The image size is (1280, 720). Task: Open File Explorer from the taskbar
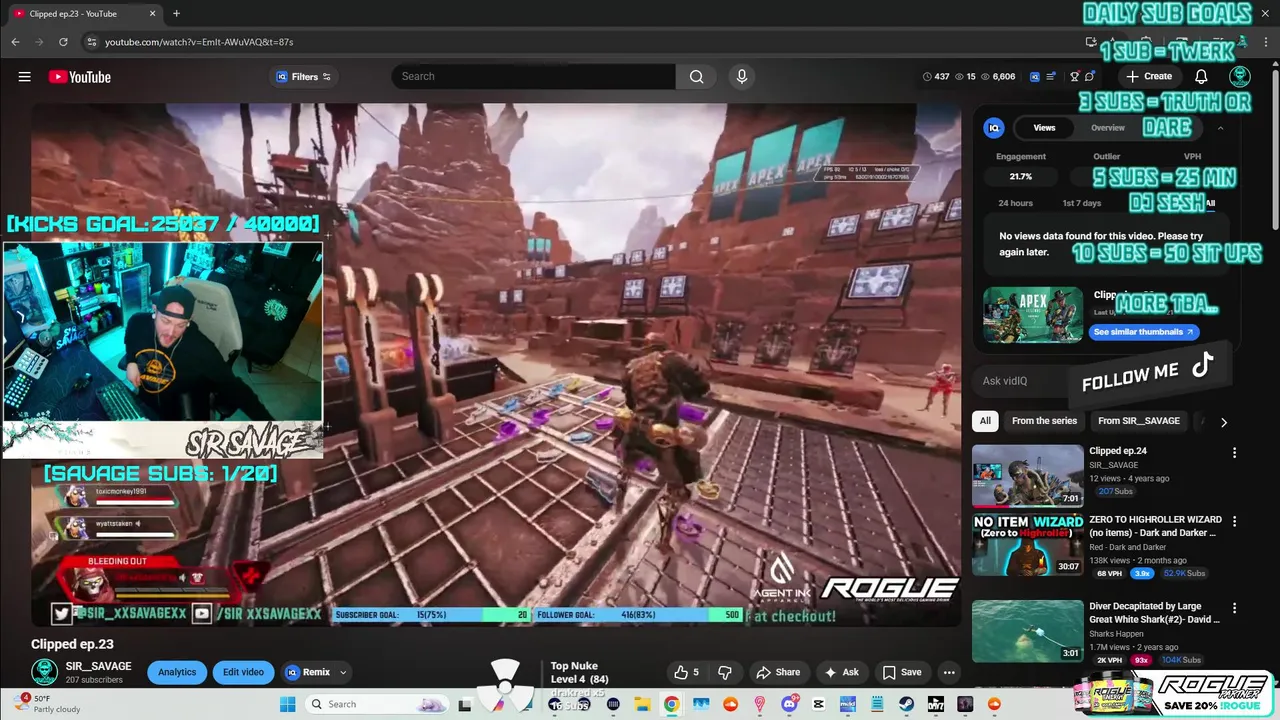pos(642,704)
